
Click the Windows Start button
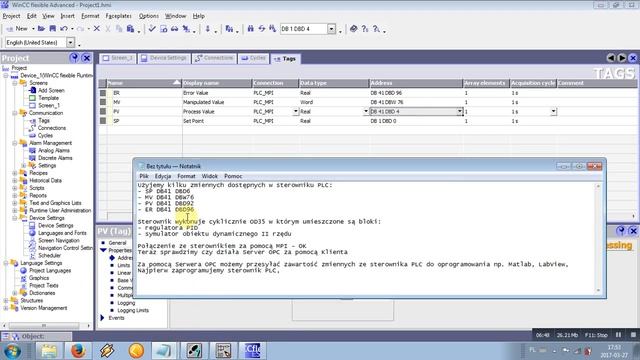(13, 351)
